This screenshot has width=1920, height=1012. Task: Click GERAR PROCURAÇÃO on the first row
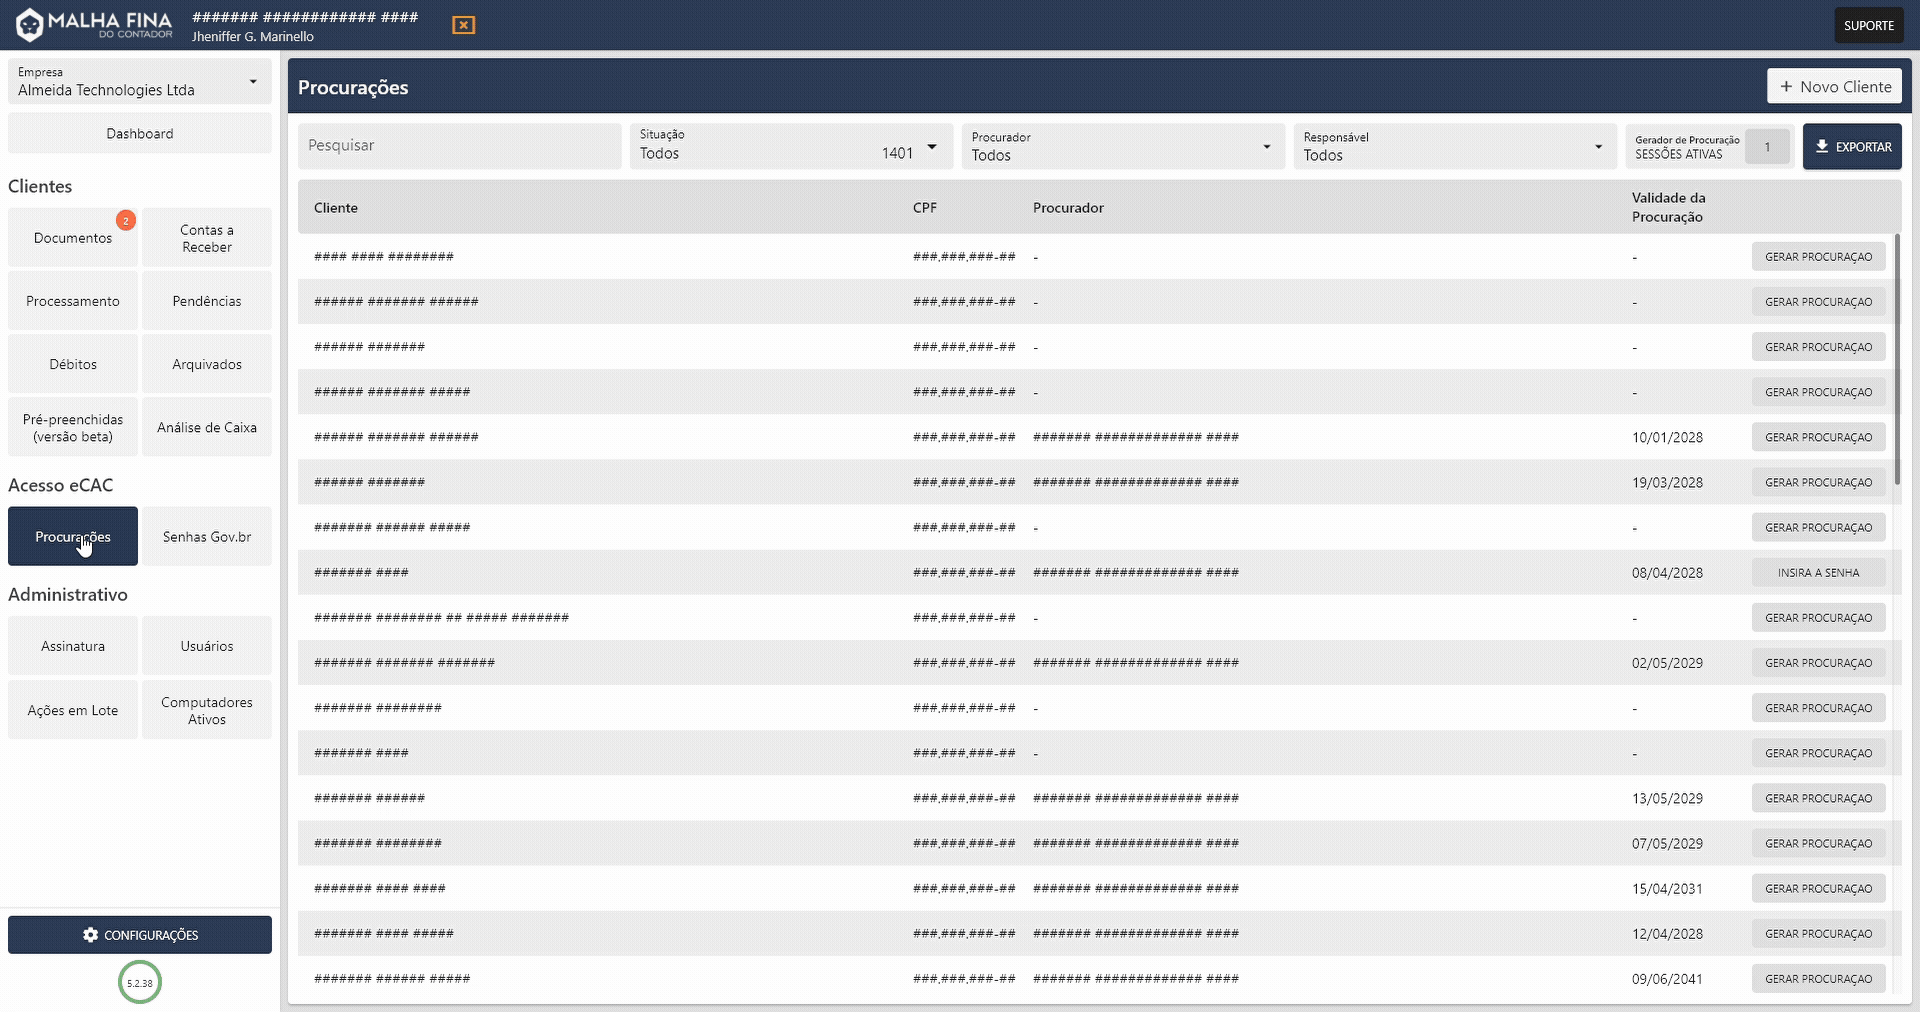tap(1818, 256)
